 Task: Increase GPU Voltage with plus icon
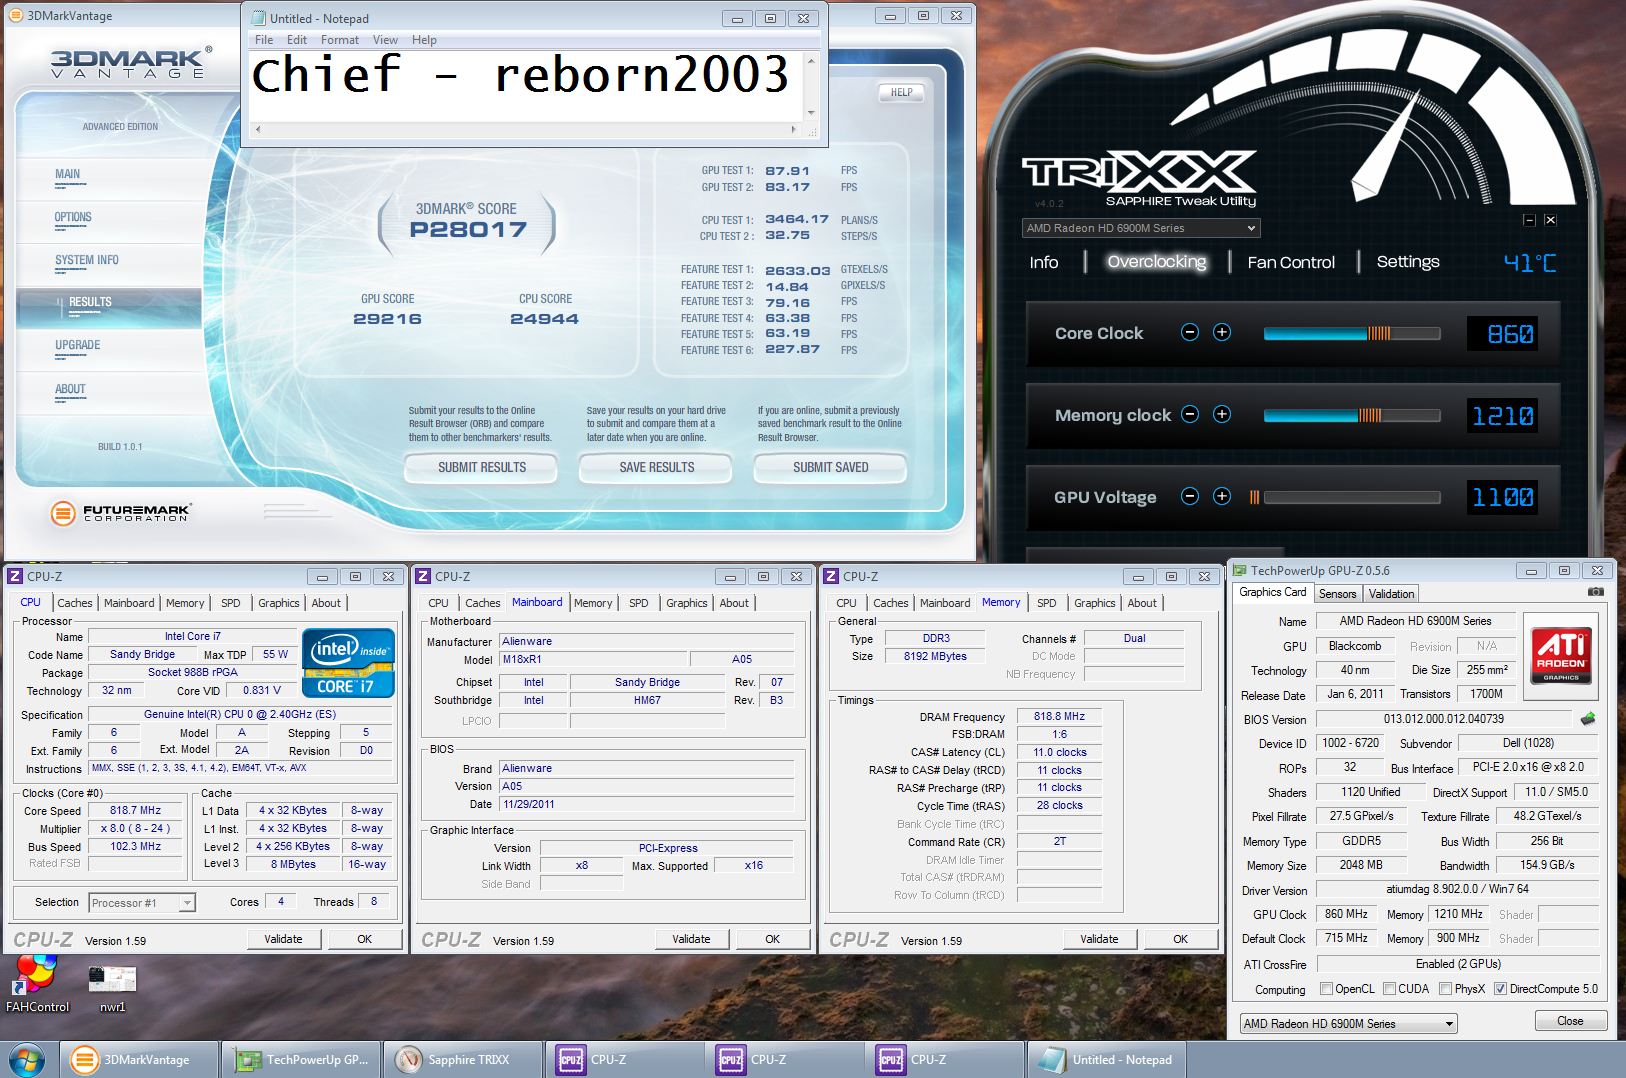(1222, 497)
